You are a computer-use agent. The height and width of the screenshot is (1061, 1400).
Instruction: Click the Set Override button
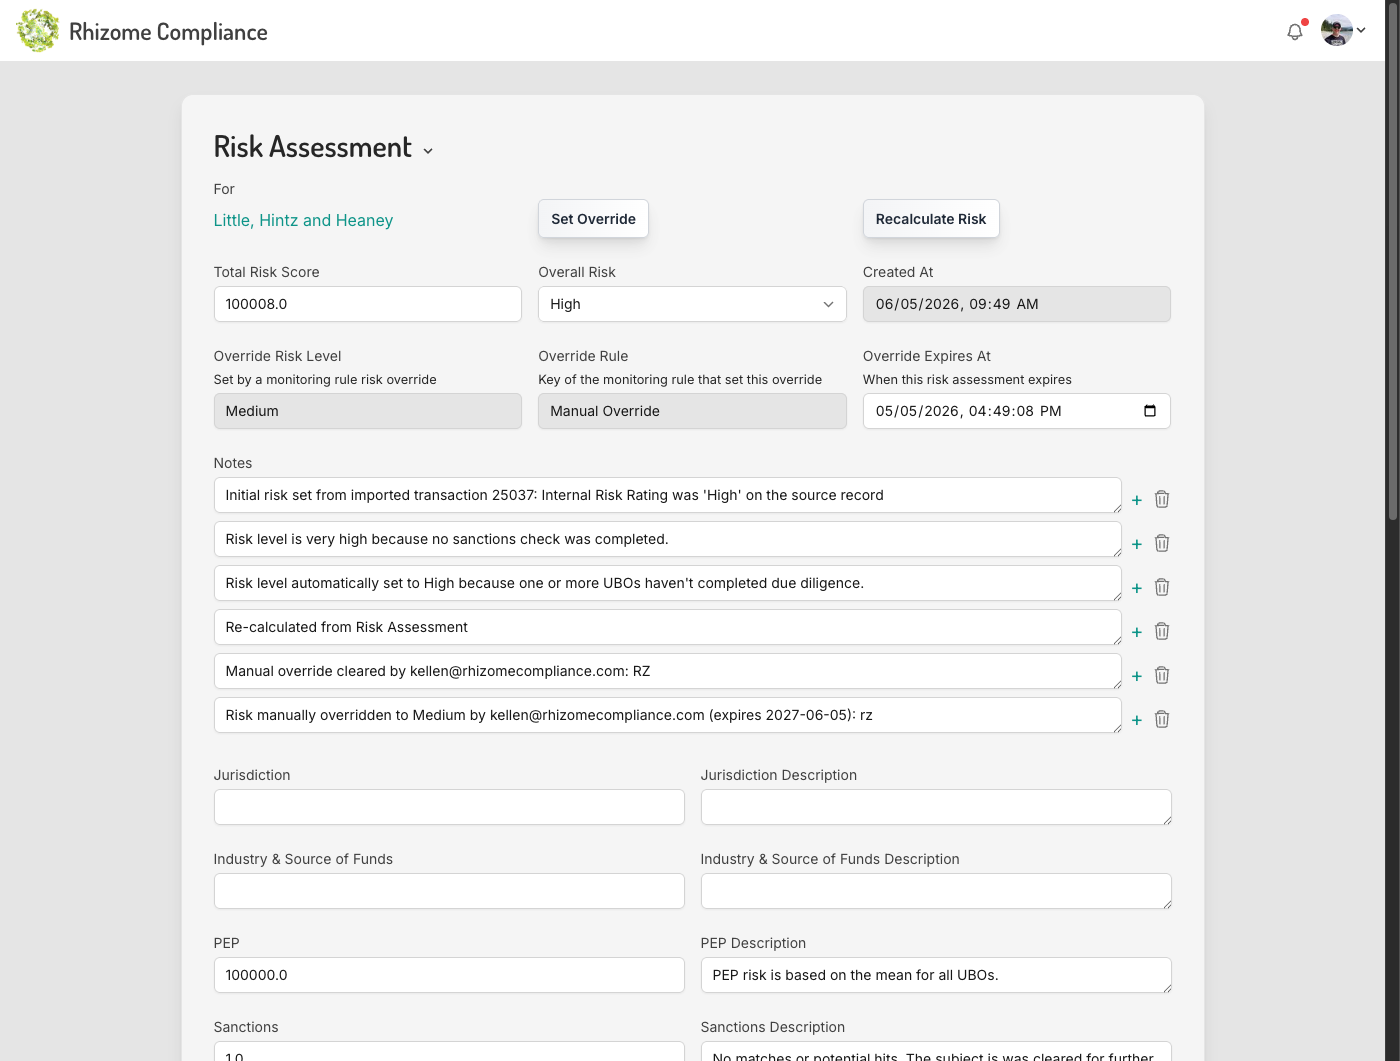point(593,219)
